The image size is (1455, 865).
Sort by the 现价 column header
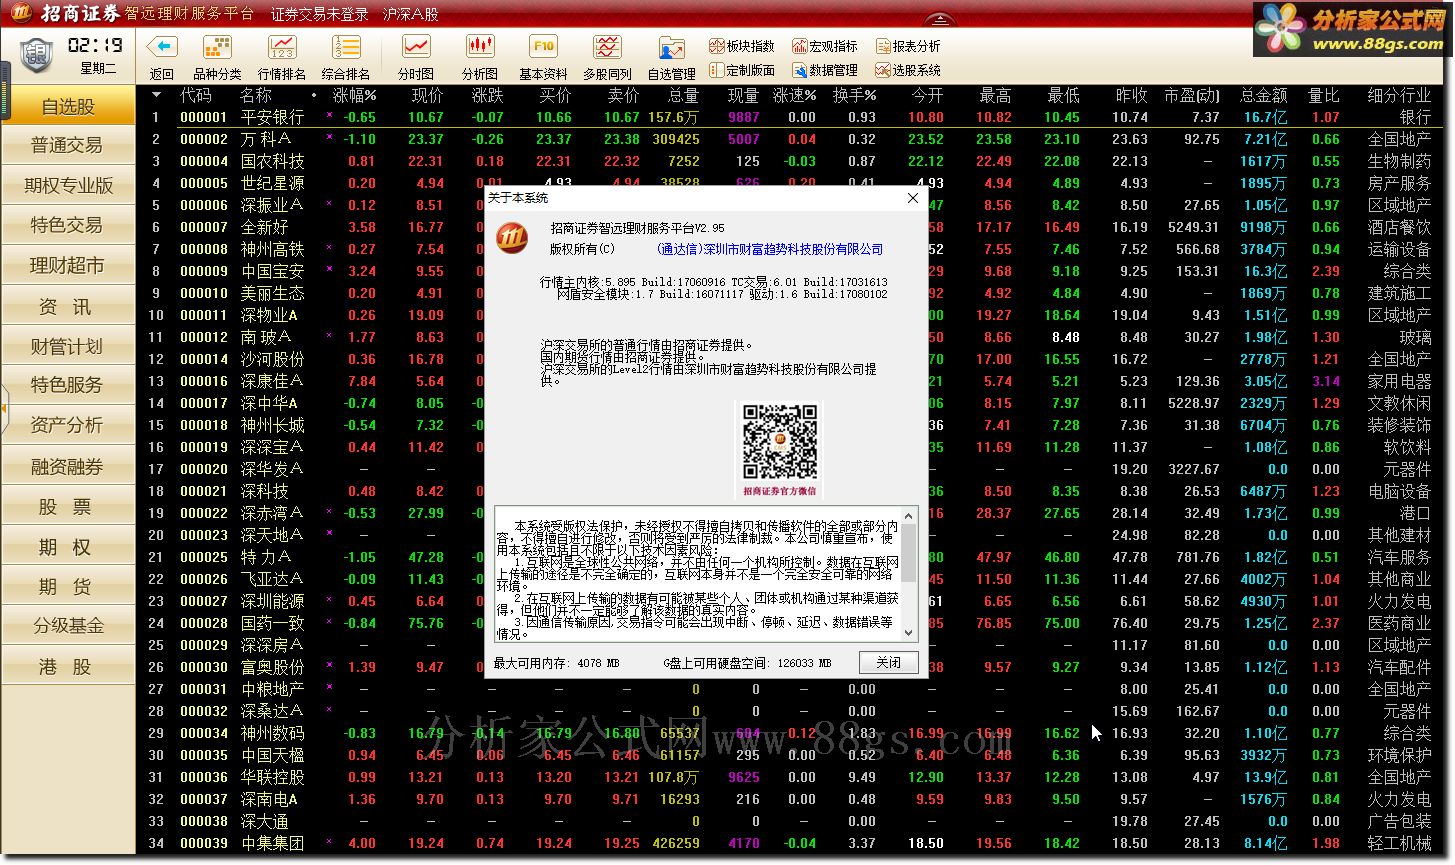pyautogui.click(x=427, y=95)
